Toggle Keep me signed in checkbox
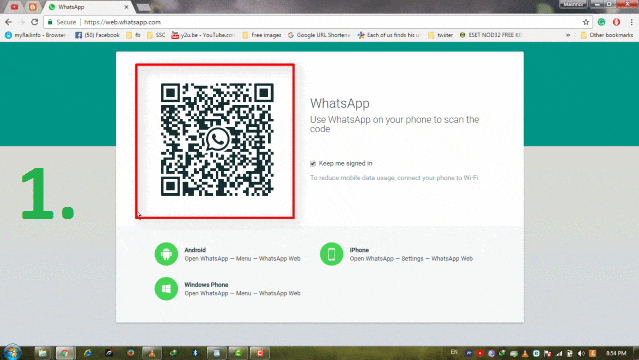The width and height of the screenshot is (639, 360). click(313, 163)
